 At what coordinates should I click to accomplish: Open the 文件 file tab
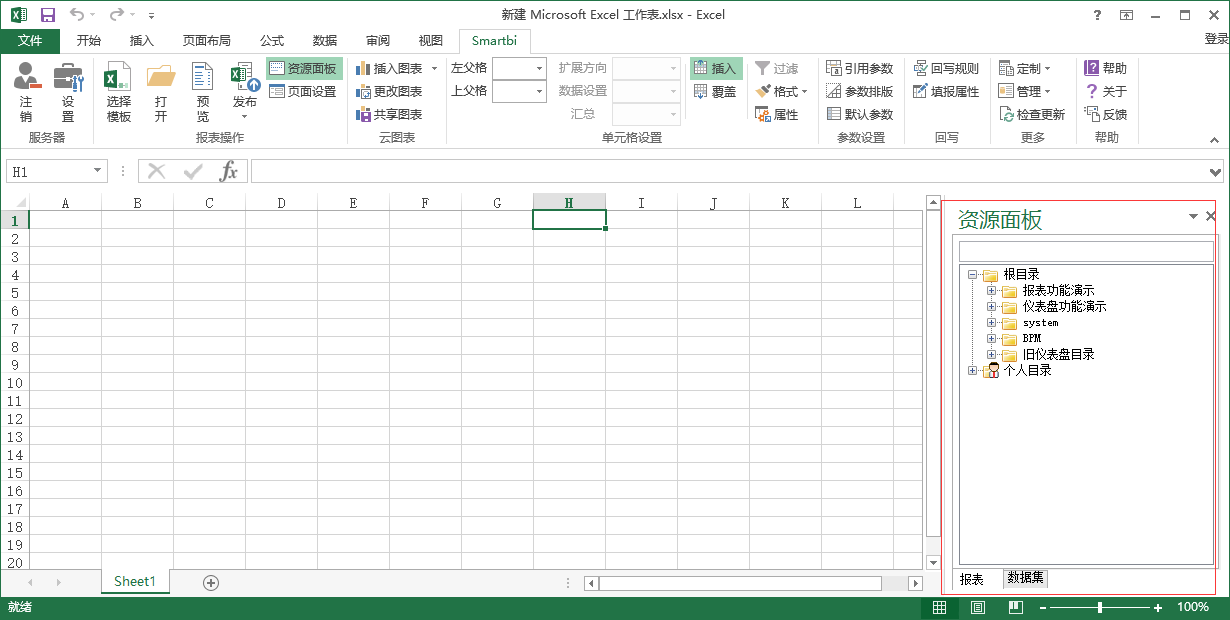click(x=30, y=40)
